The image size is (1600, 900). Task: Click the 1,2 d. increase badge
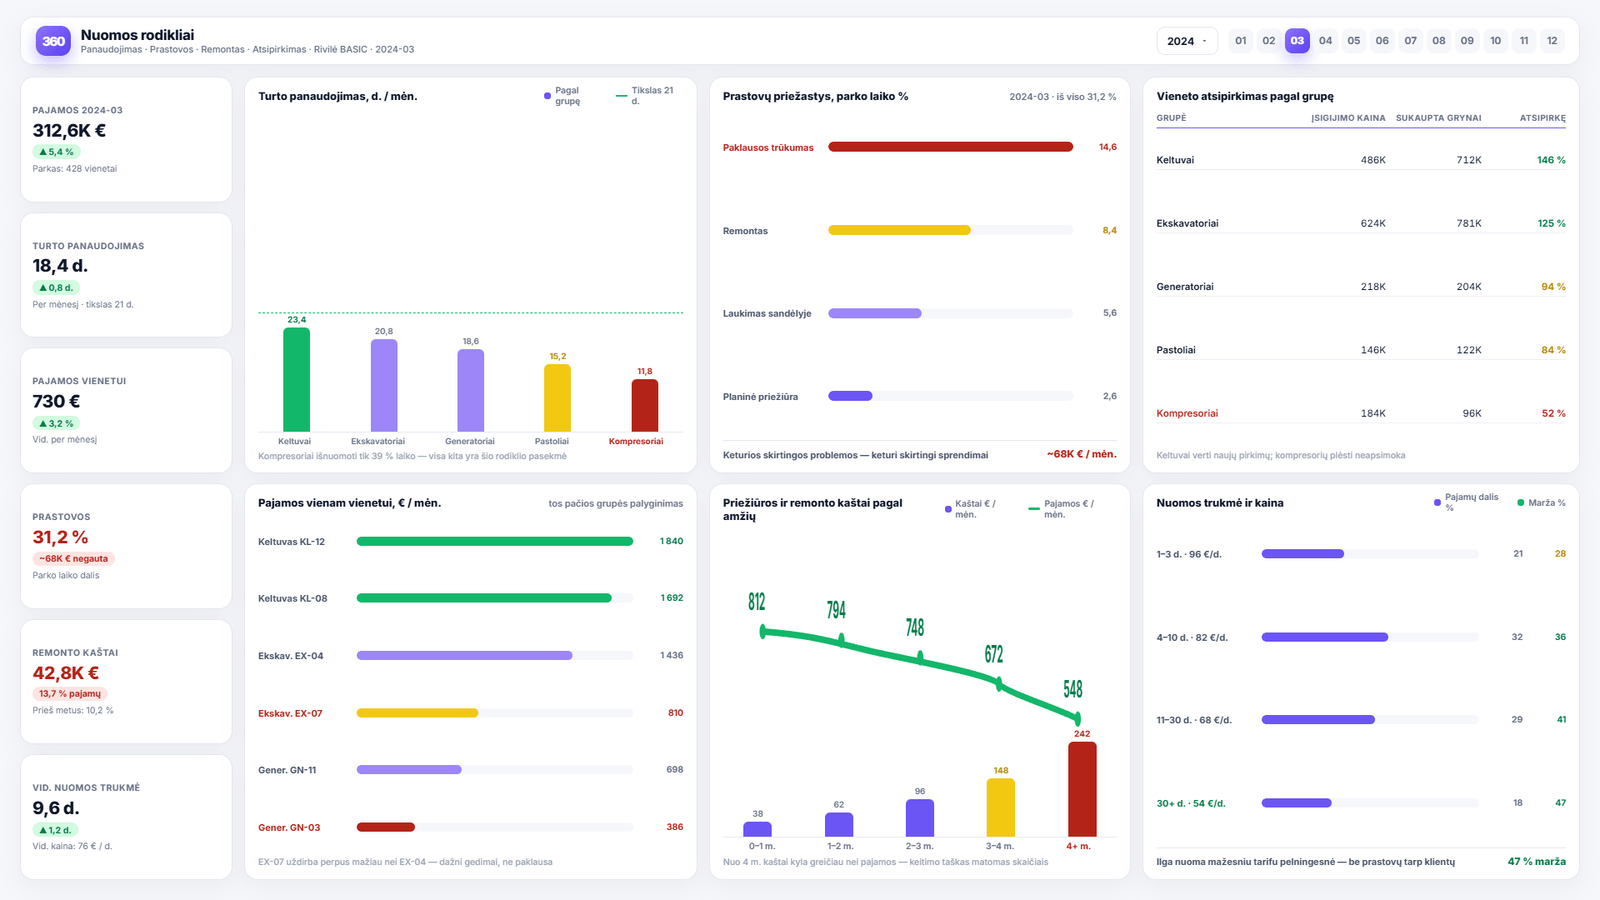click(55, 830)
